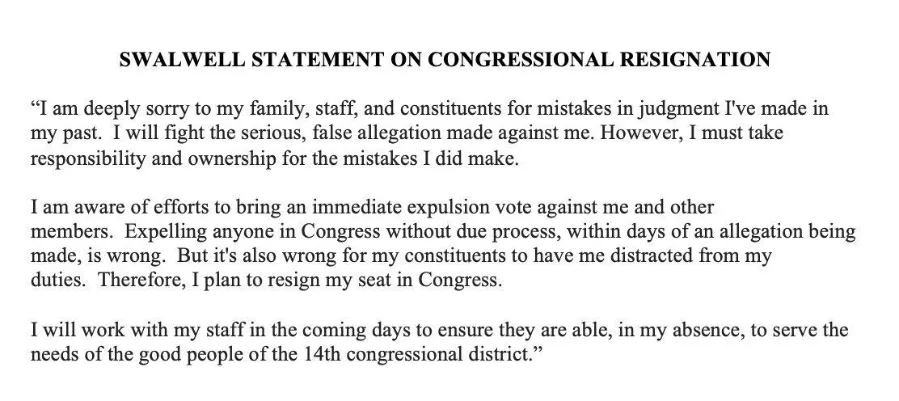Click the heading 'SWALWELL STATEMENT ON CONGRESSIONAL RESIGNATION'
The image size is (899, 401).
click(444, 59)
